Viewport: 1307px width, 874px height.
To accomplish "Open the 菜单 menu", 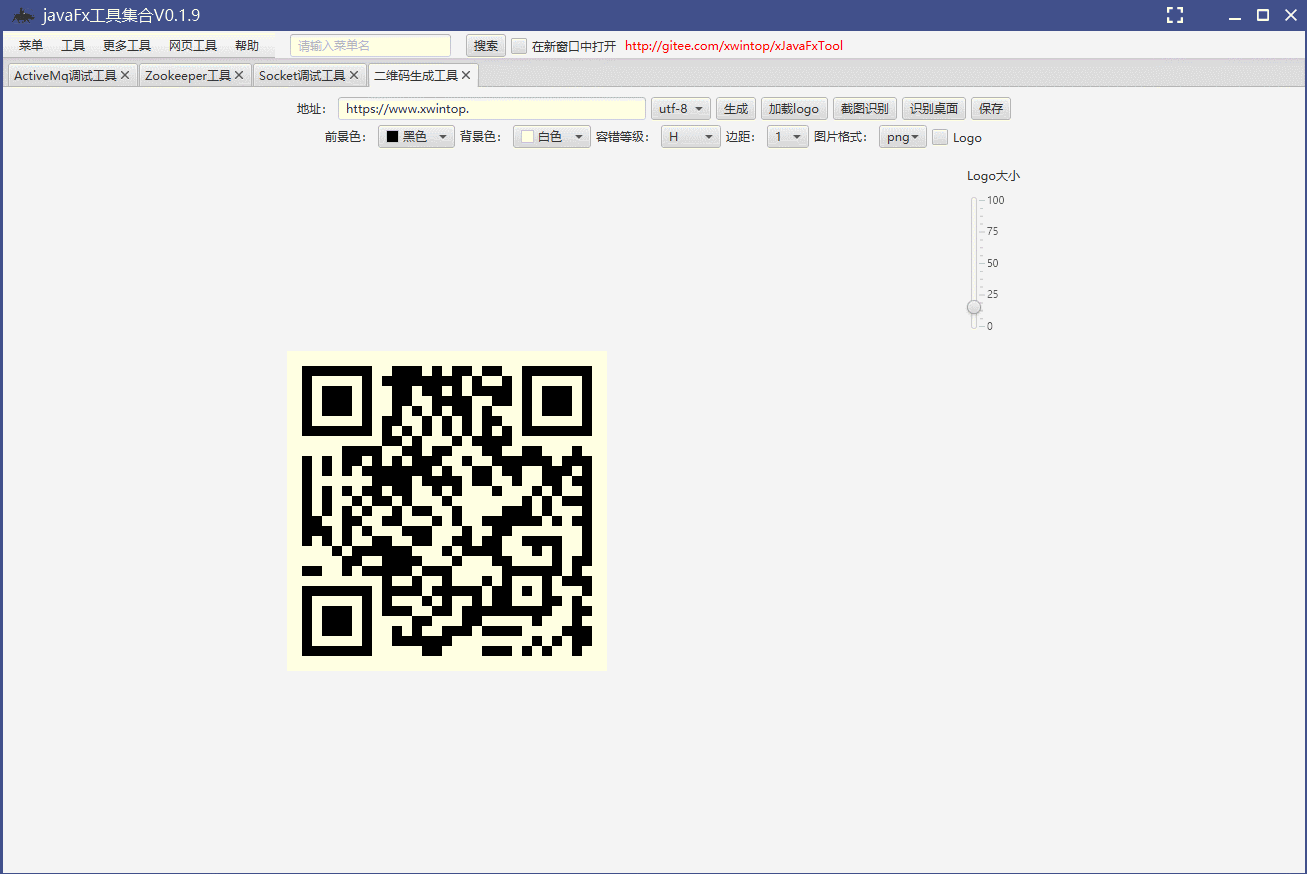I will 31,46.
